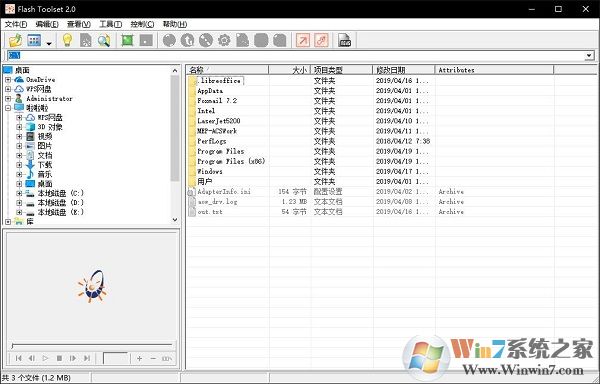Screen dimensions: 600x384
Task: Open the 文件(F) menu
Action: [16, 24]
